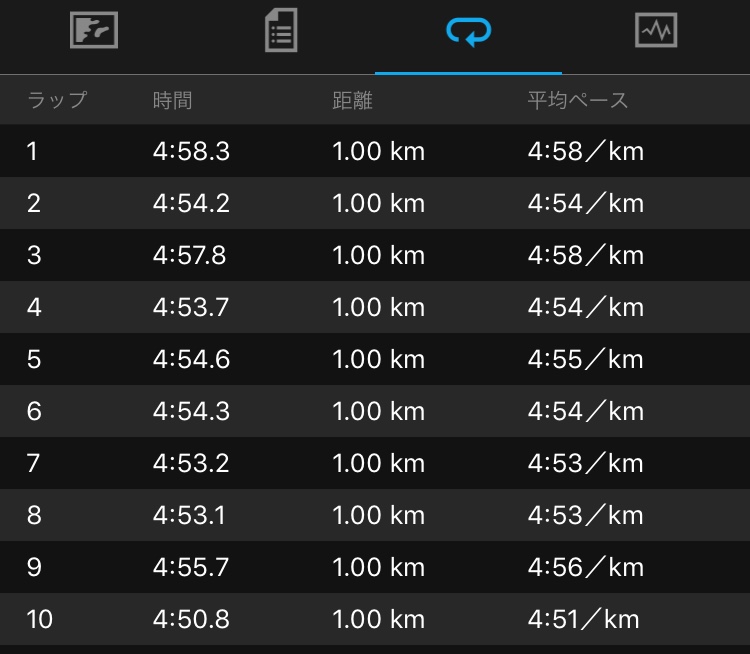Select lap 3 row showing 4:57.8
The height and width of the screenshot is (654, 750).
[375, 255]
